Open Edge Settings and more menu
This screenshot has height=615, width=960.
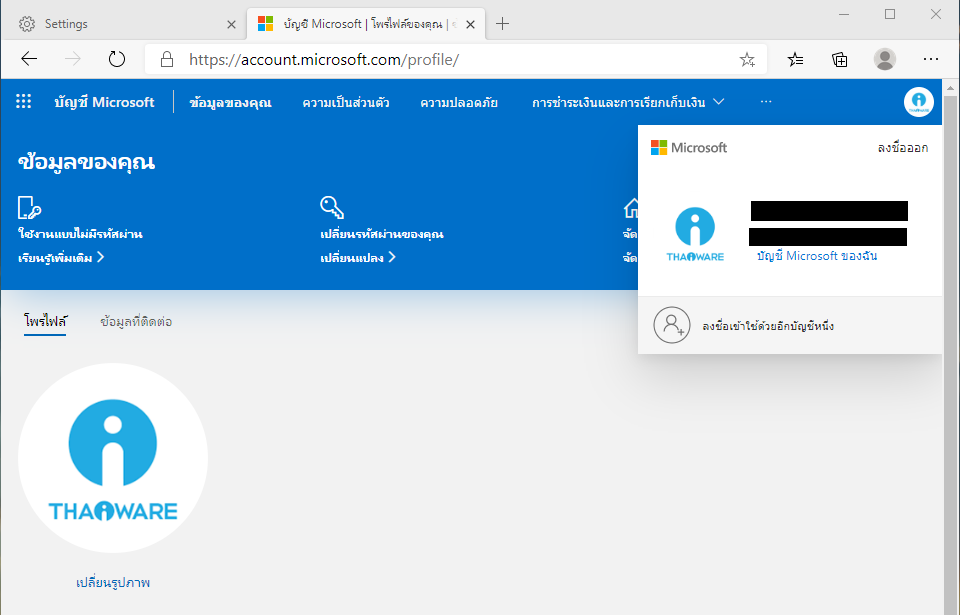pyautogui.click(x=931, y=59)
